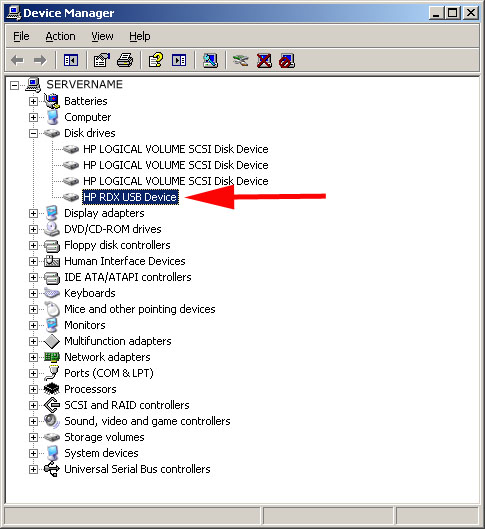Open the View menu
Image resolution: width=485 pixels, height=529 pixels.
pos(102,36)
